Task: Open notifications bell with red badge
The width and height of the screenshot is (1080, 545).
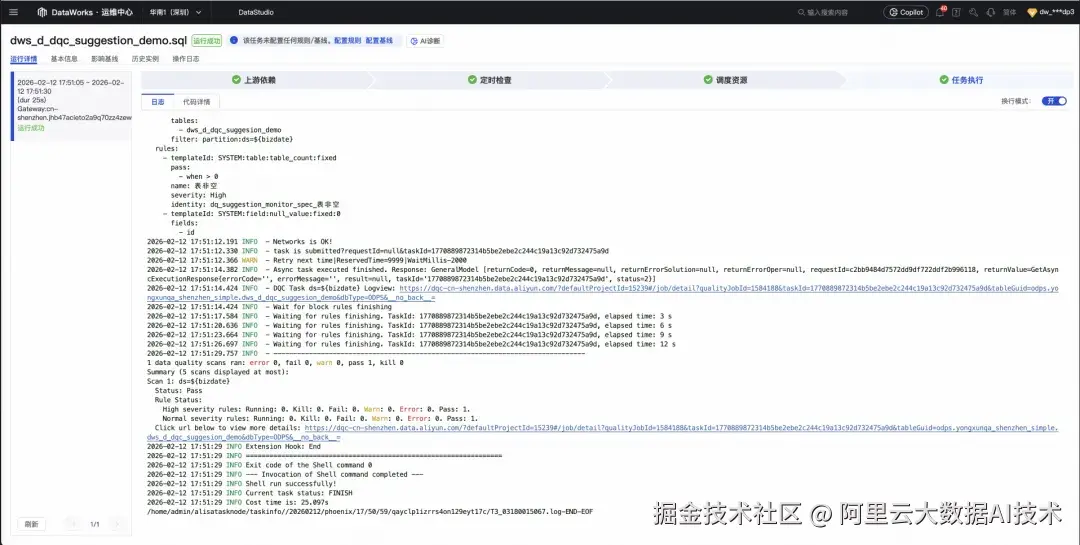Action: (x=940, y=12)
